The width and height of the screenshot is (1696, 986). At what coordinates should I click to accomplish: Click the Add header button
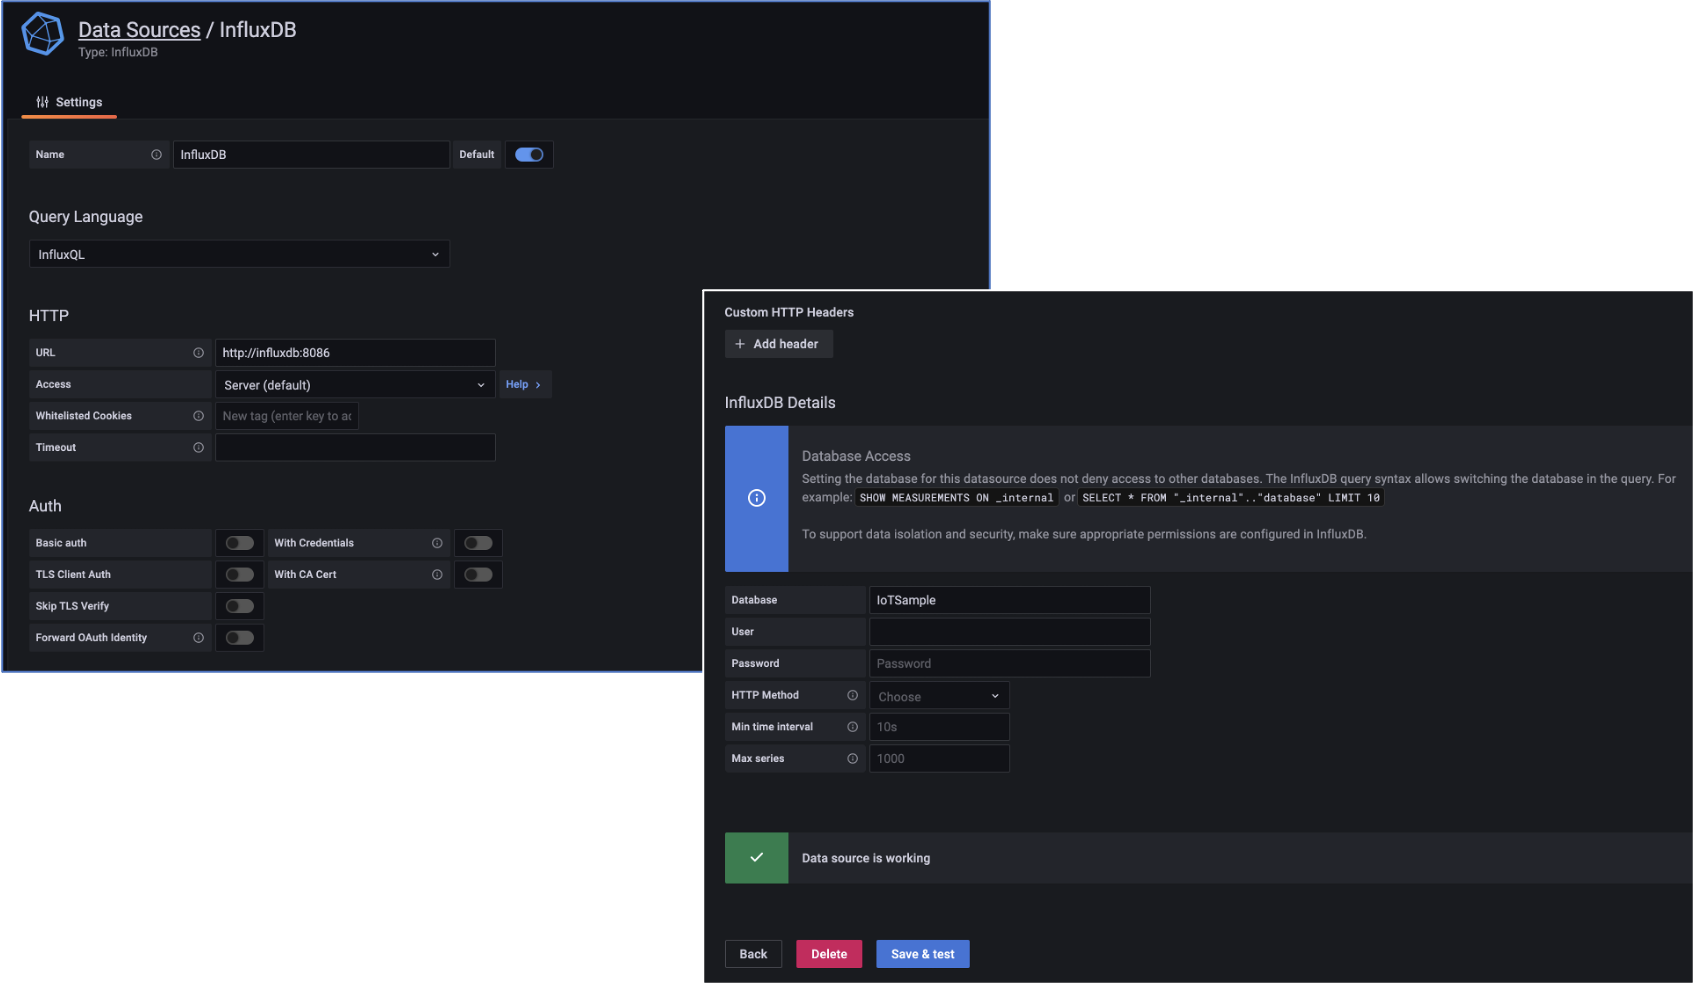coord(778,344)
